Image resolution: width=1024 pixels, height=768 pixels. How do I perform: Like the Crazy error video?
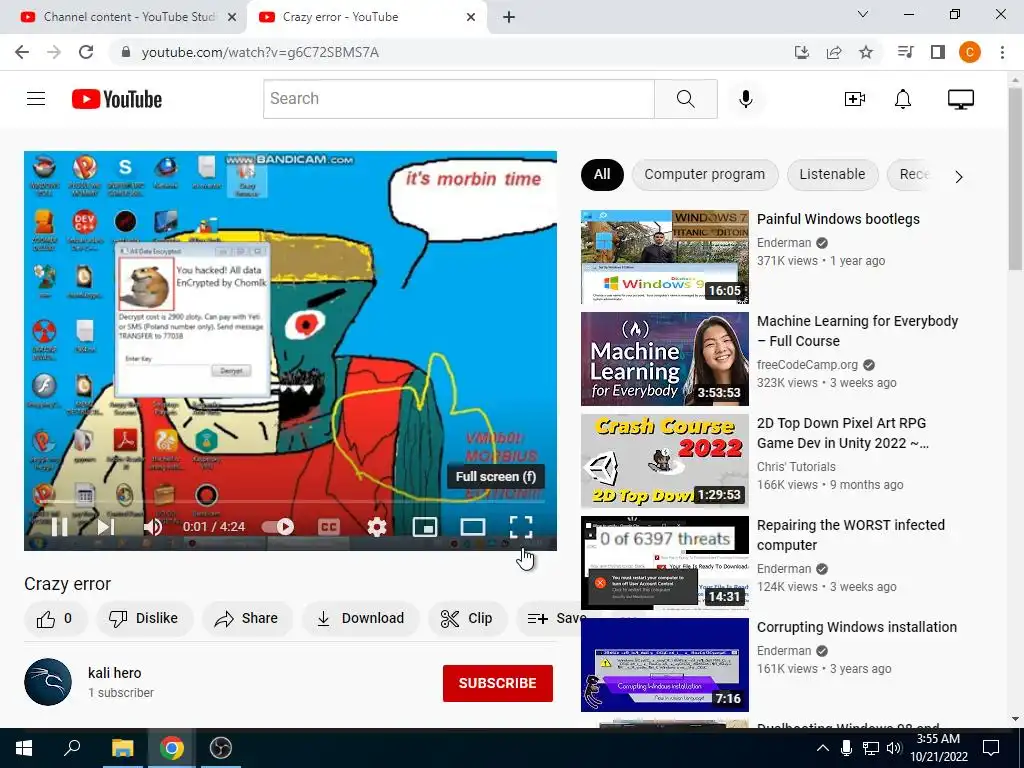tap(55, 618)
